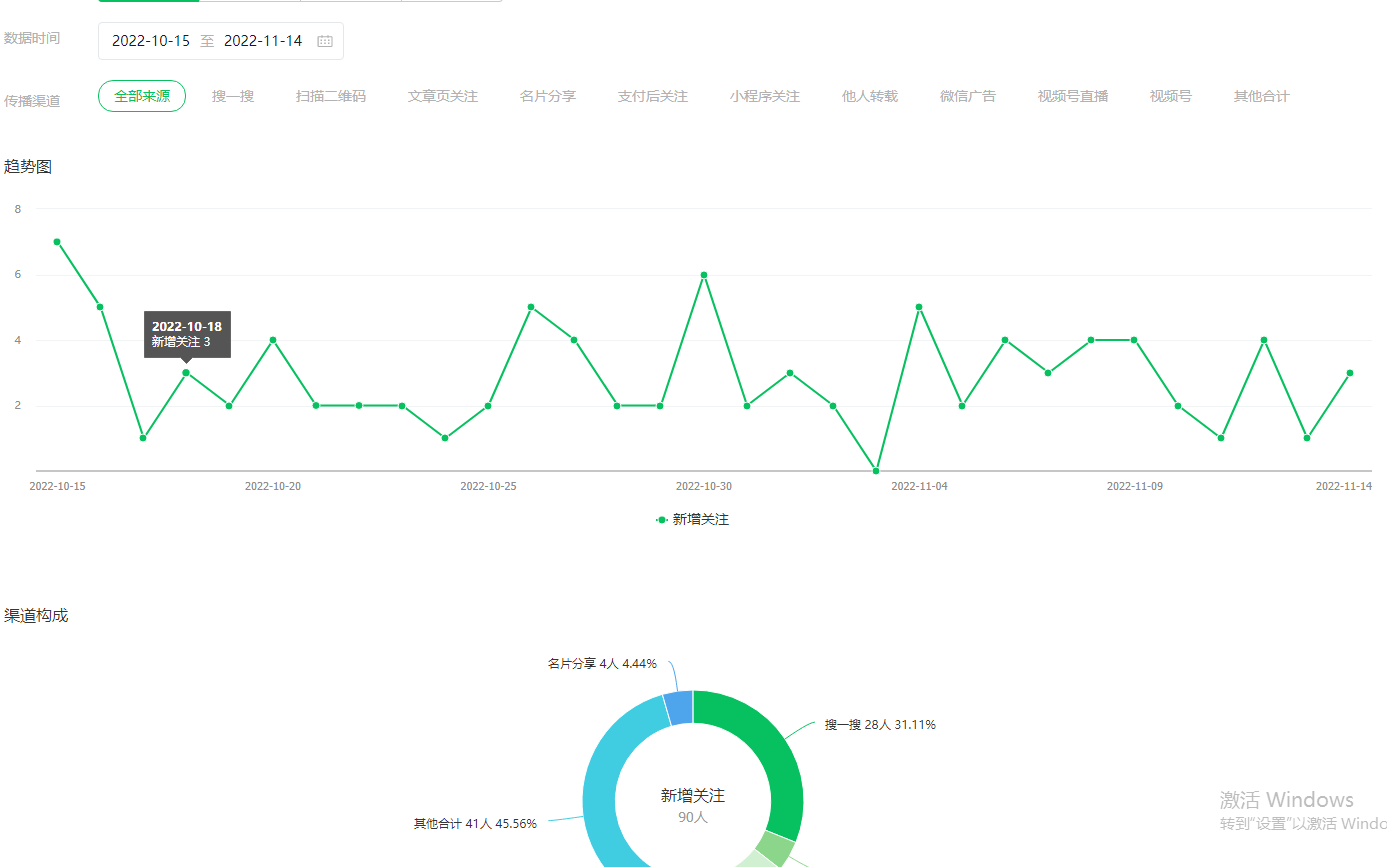The width and height of the screenshot is (1387, 867).
Task: Filter by 小程序关注 channel
Action: tap(765, 96)
